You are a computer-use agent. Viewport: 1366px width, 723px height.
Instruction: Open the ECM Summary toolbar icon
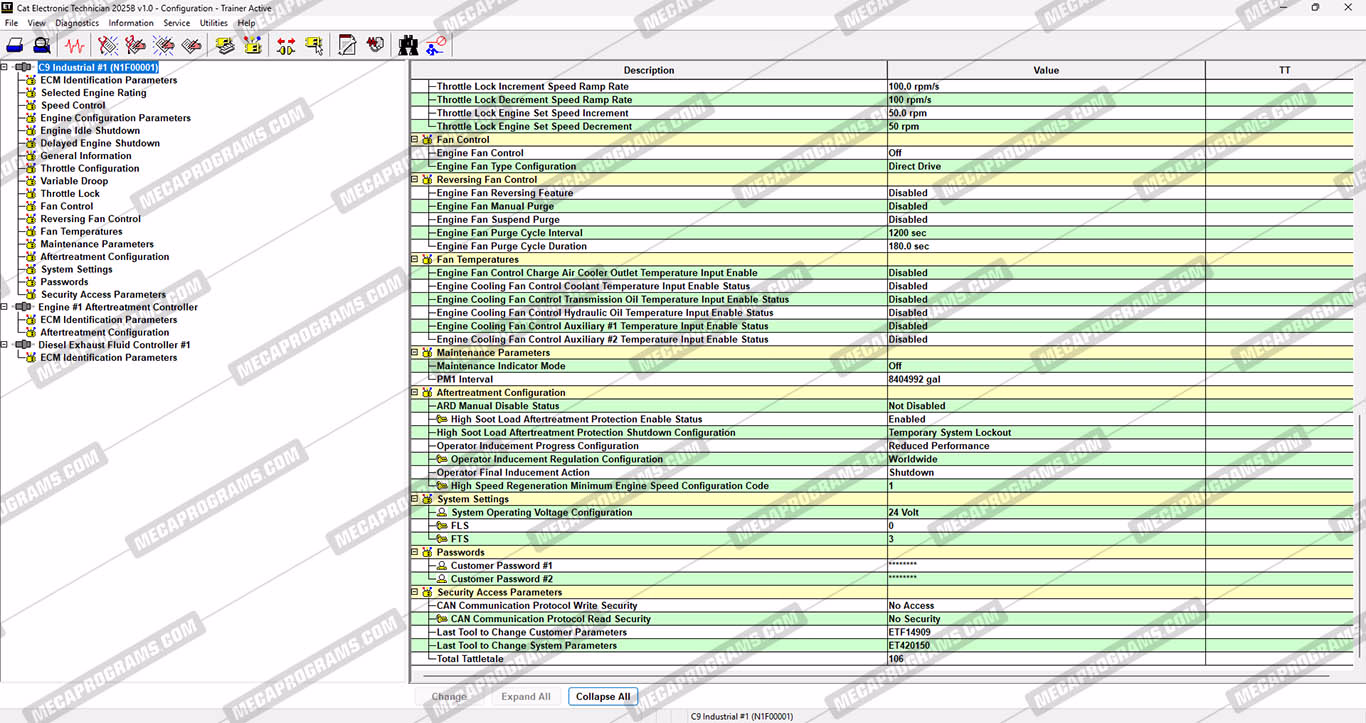225,45
